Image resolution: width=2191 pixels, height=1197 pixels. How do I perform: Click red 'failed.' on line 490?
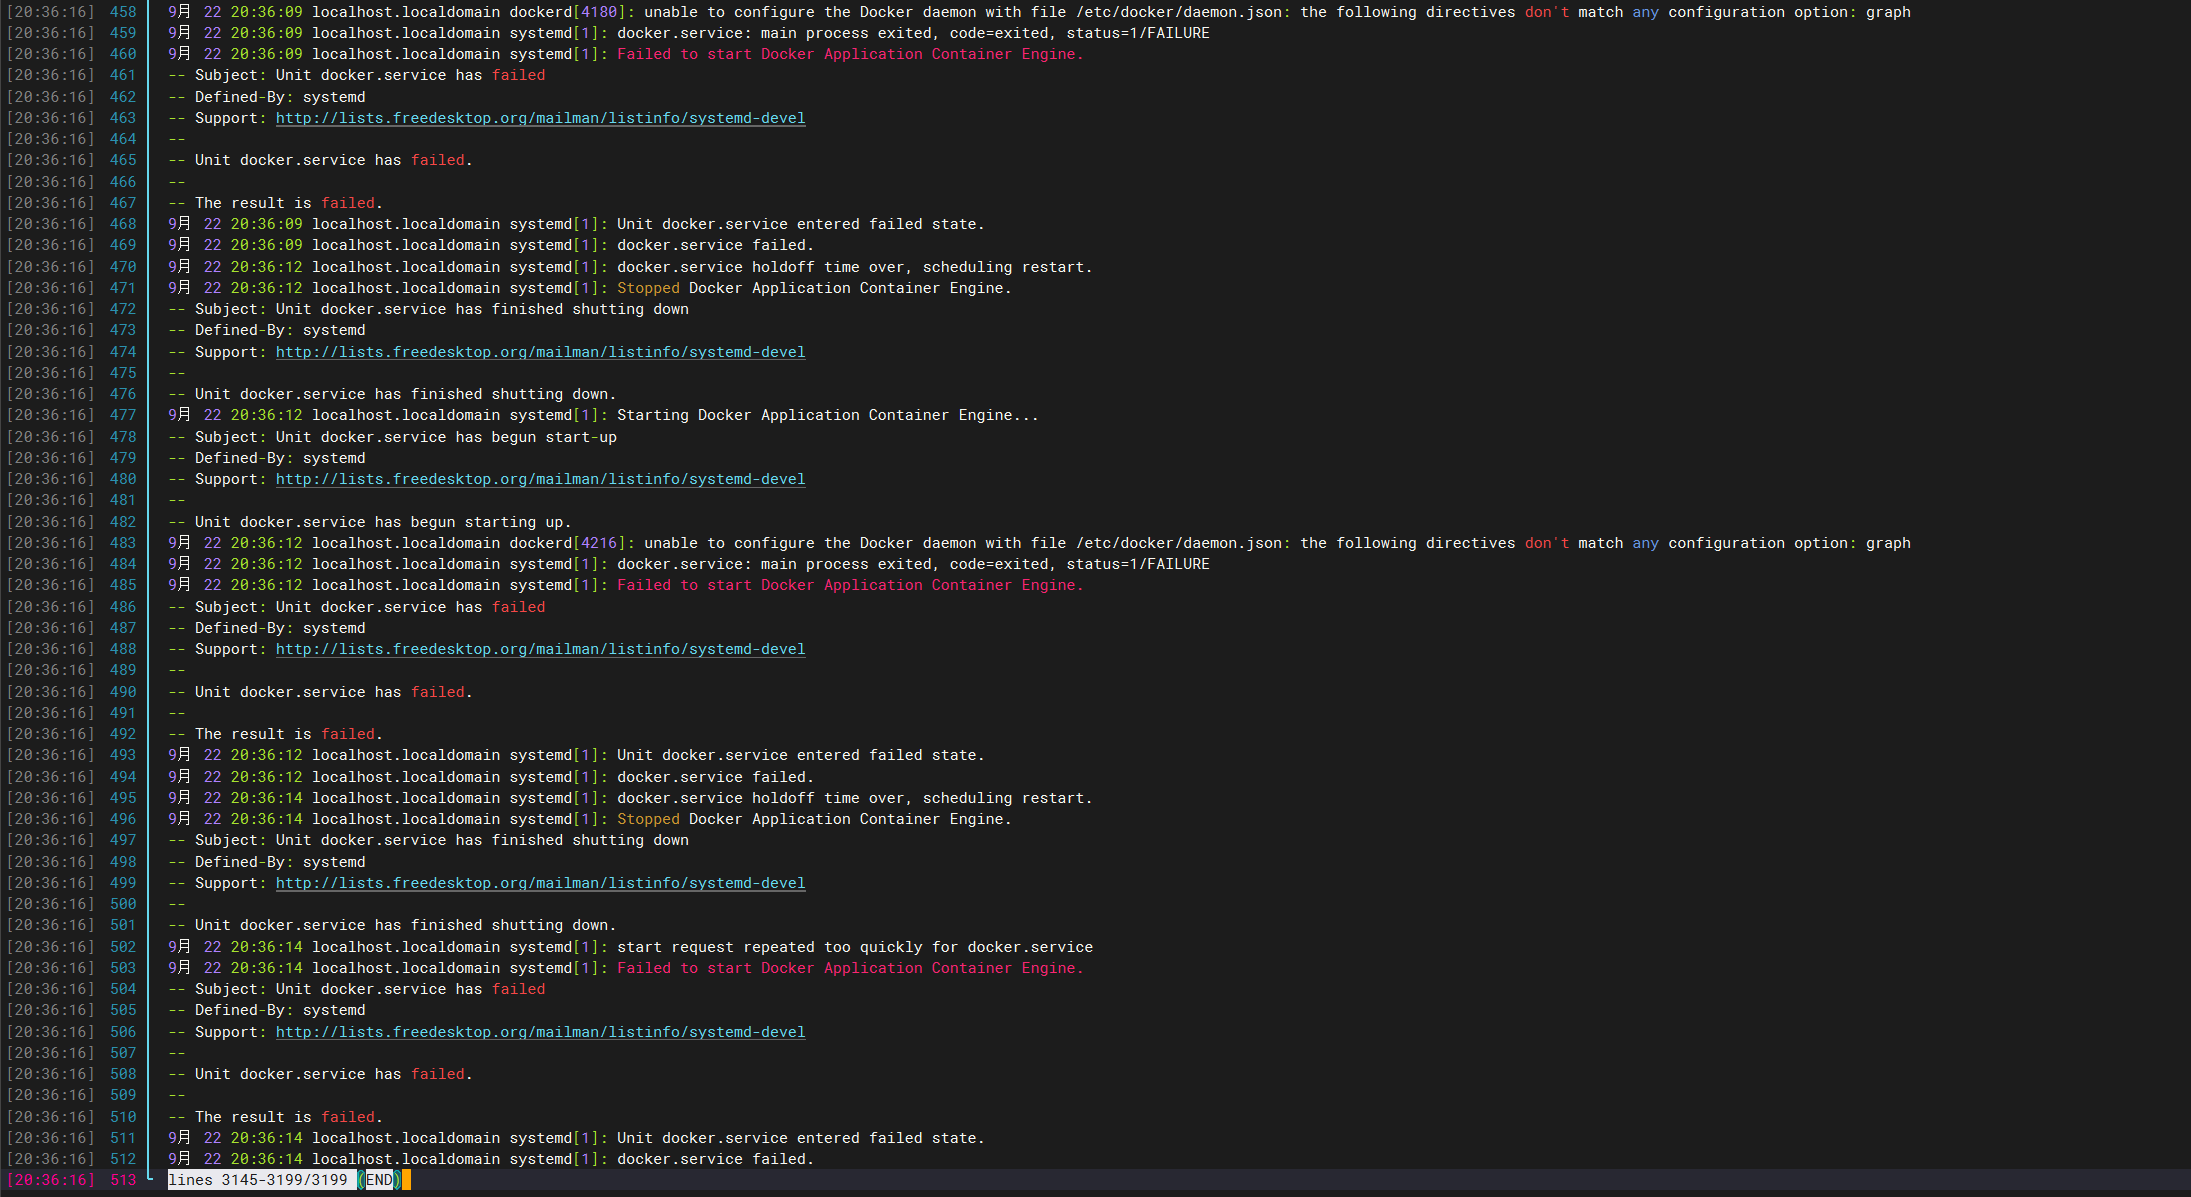(x=442, y=692)
